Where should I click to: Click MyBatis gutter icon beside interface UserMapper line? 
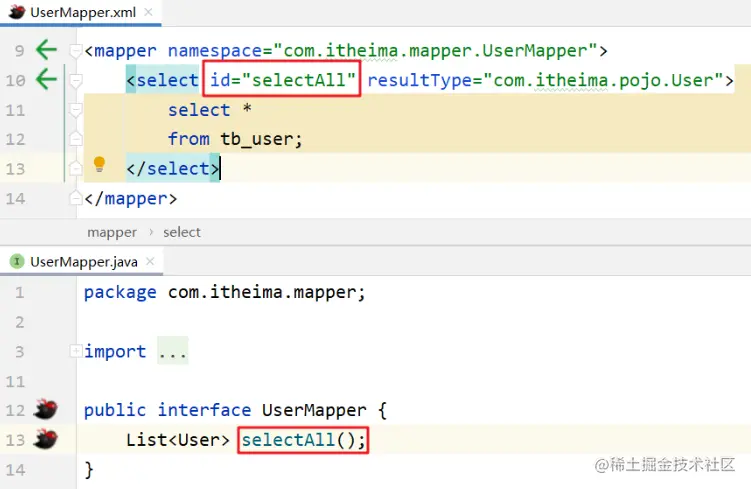tap(46, 409)
